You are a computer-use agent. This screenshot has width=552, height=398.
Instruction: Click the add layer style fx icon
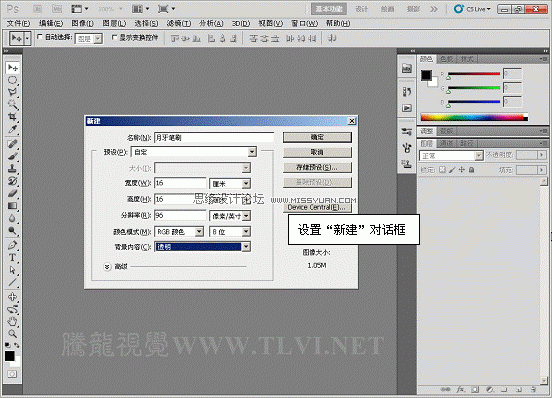460,390
